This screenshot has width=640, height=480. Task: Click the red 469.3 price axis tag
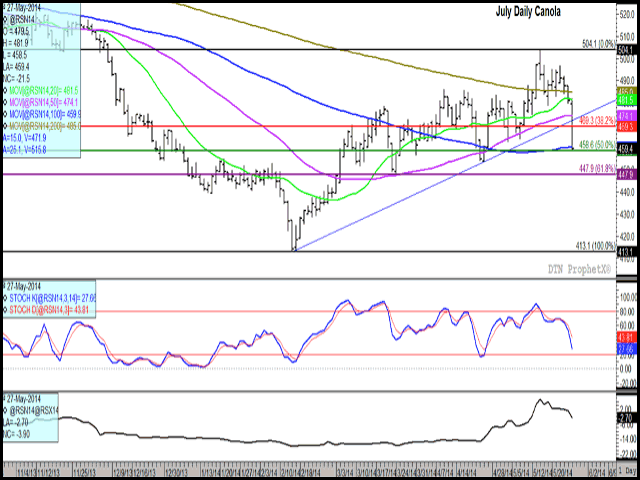626,127
